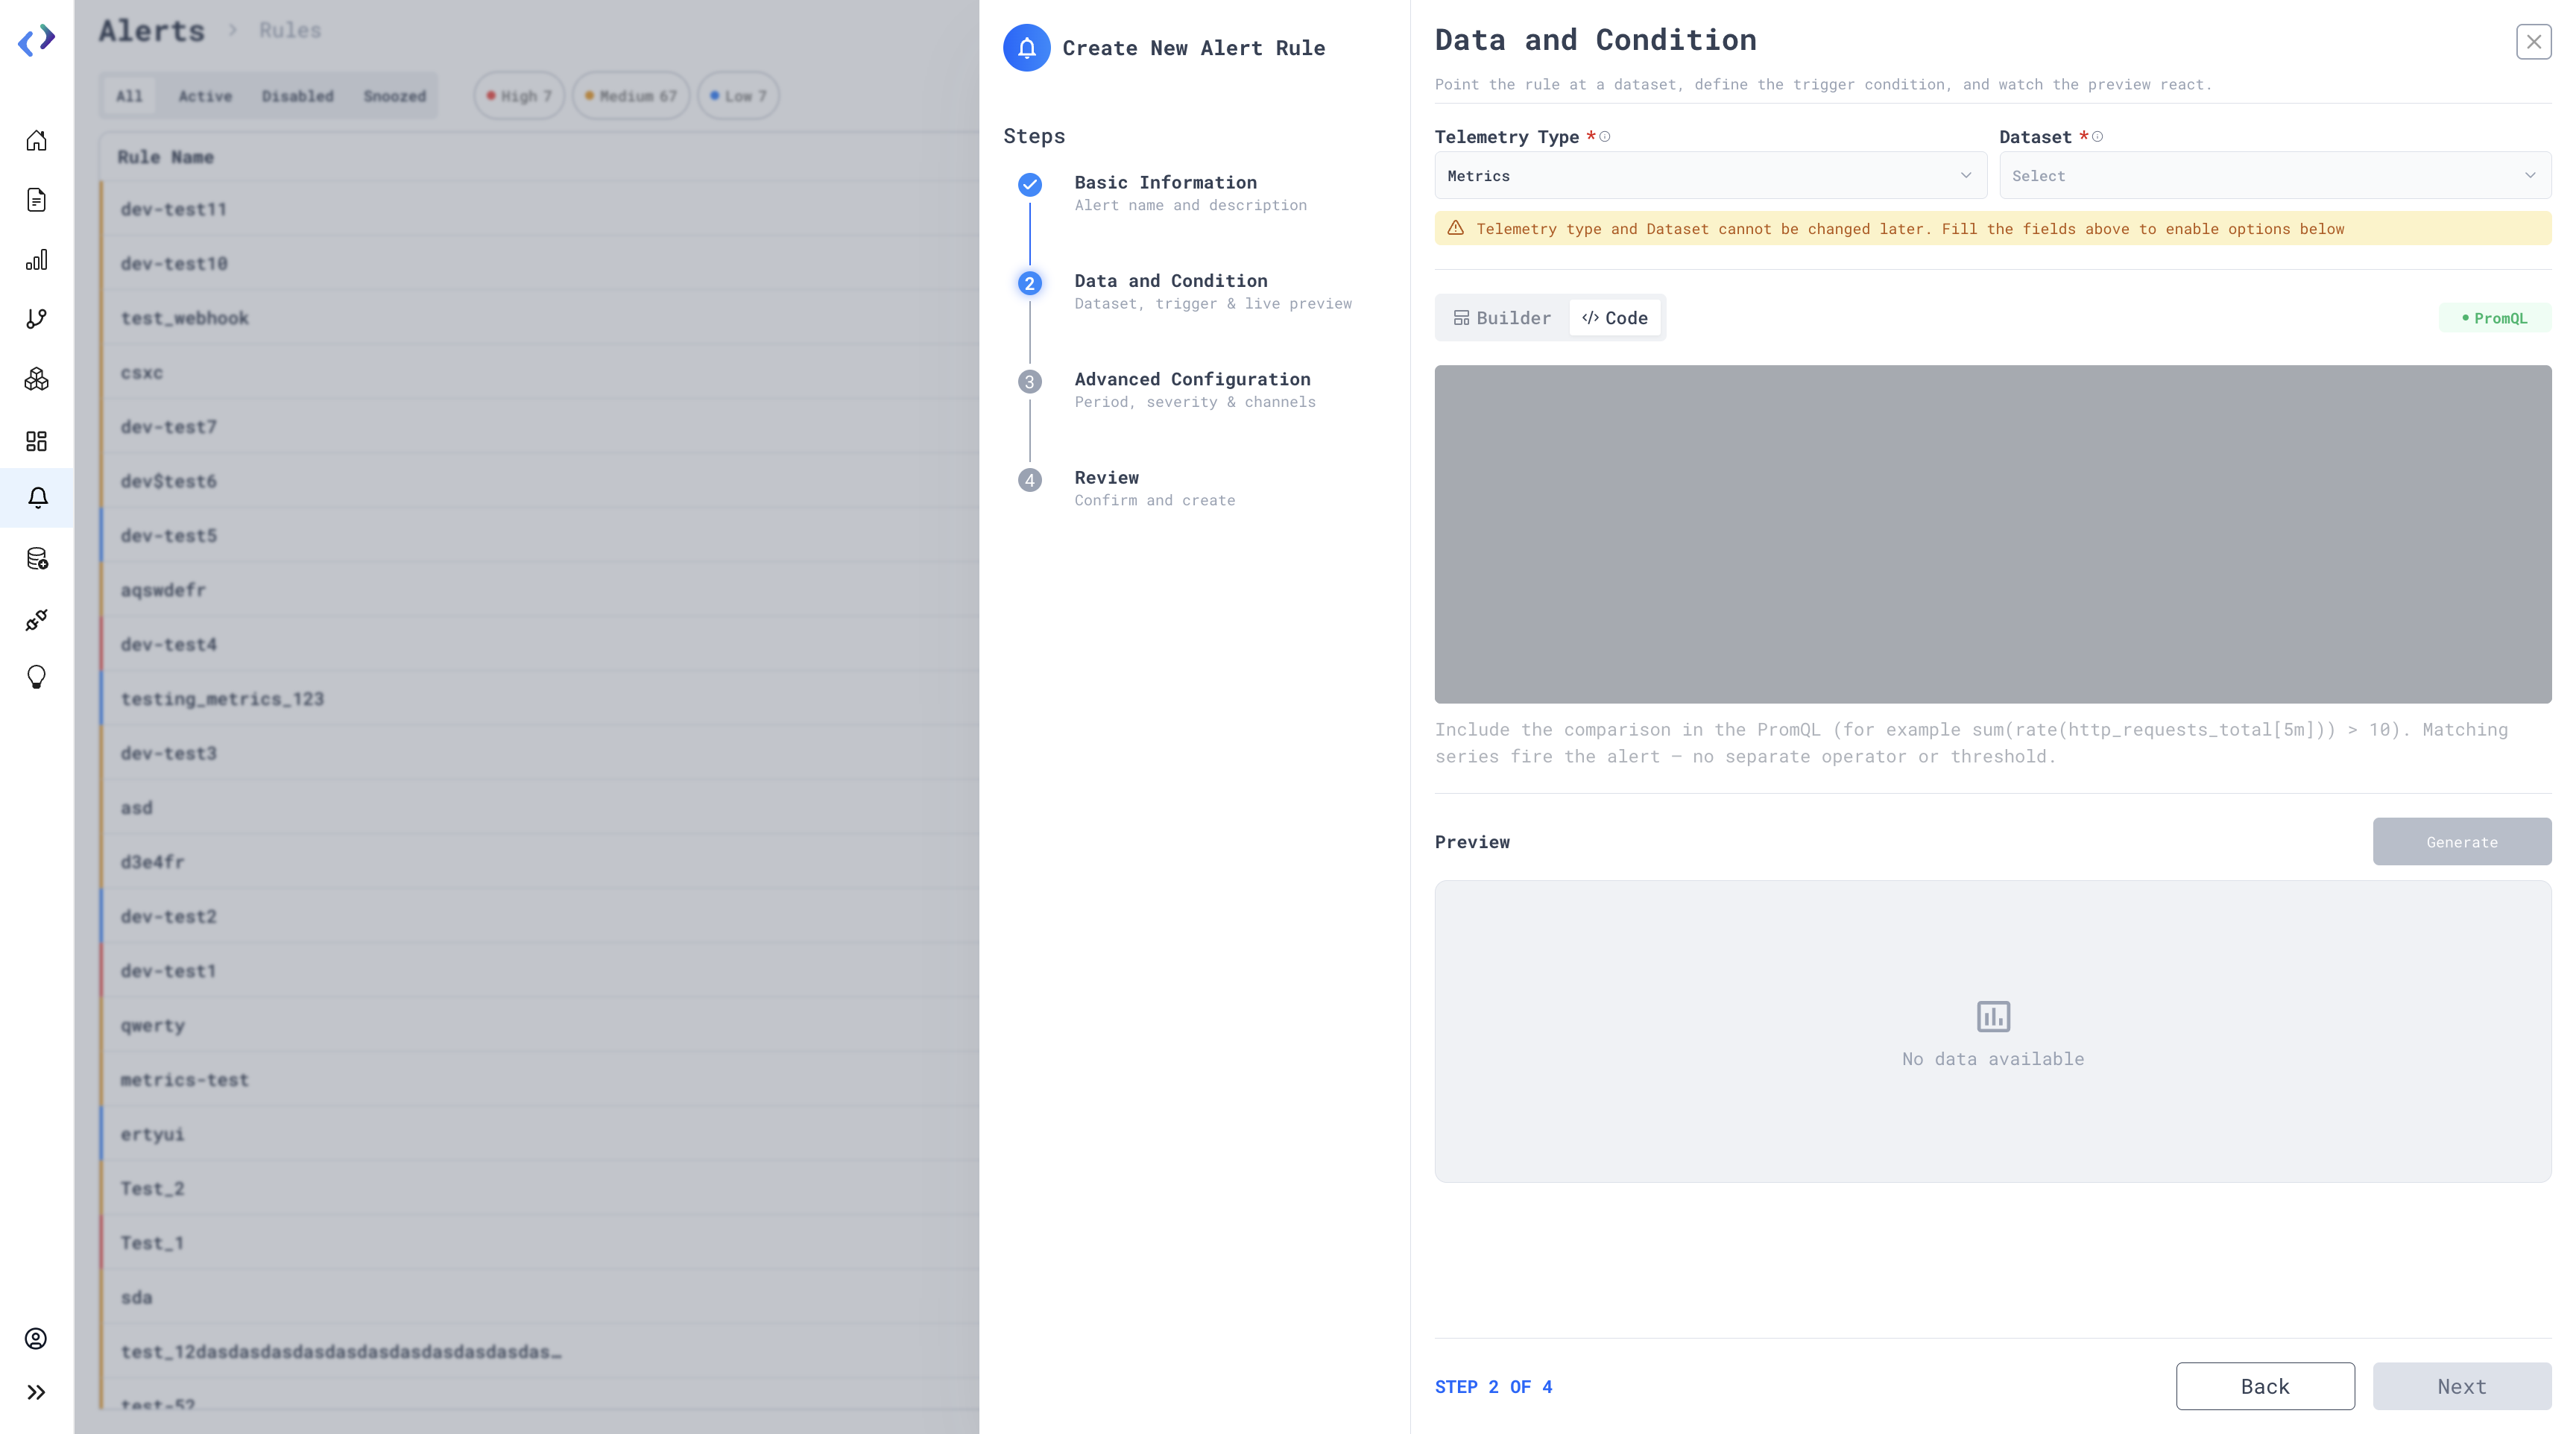Click the Generate preview button
The image size is (2576, 1434).
pyautogui.click(x=2462, y=842)
